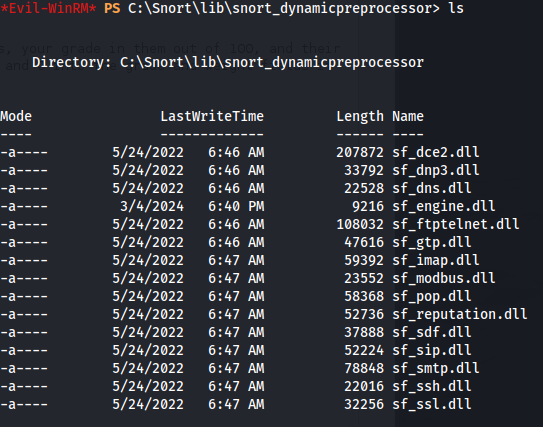
Task: Click the ls command in the prompt
Action: 456,8
